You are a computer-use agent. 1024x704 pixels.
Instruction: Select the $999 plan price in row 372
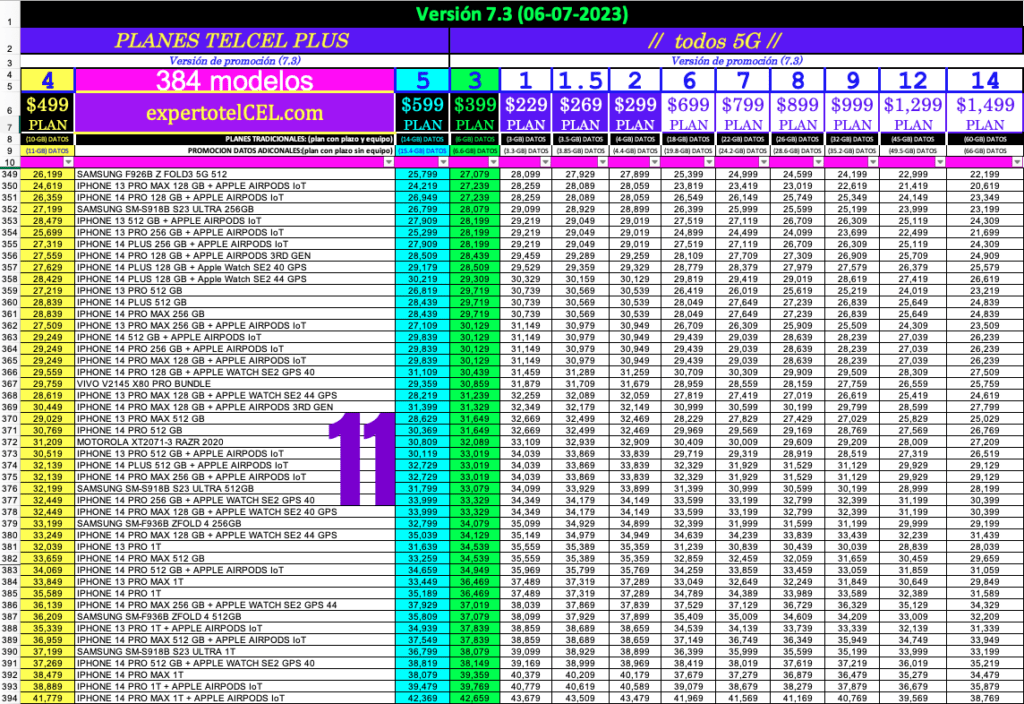tap(852, 442)
